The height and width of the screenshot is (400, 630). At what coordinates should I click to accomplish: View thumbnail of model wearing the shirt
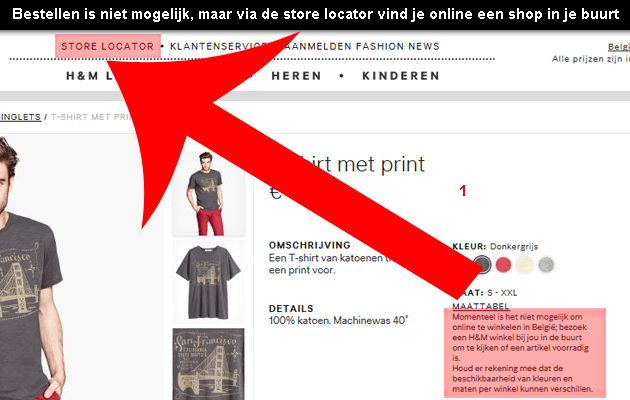[x=209, y=194]
